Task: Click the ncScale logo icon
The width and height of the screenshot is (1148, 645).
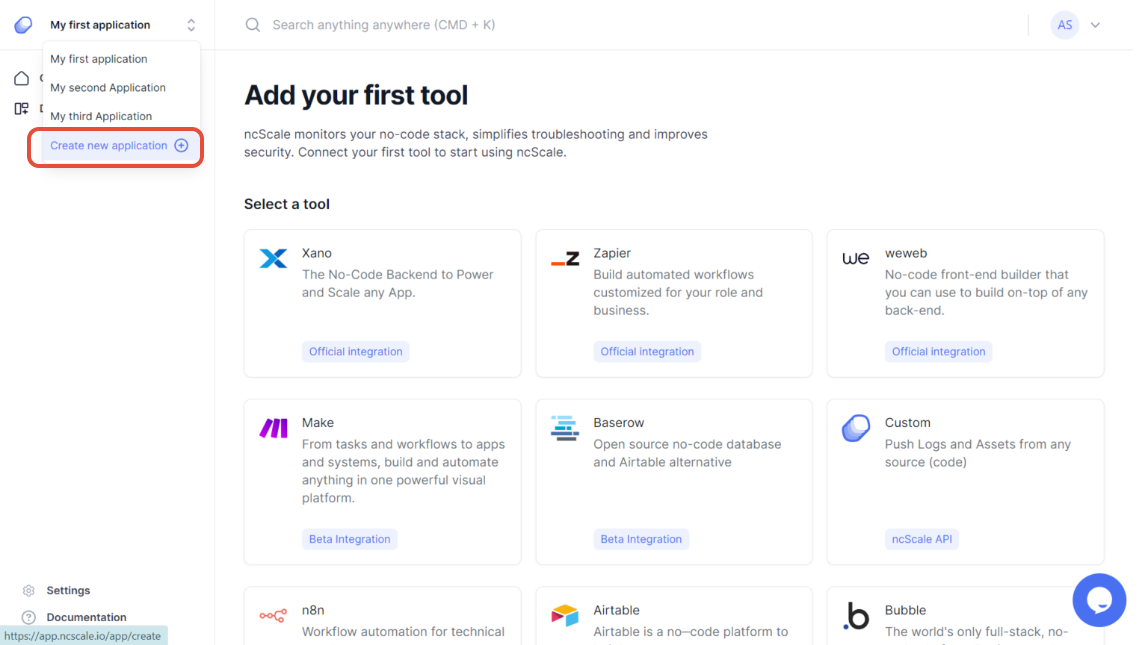Action: point(23,25)
